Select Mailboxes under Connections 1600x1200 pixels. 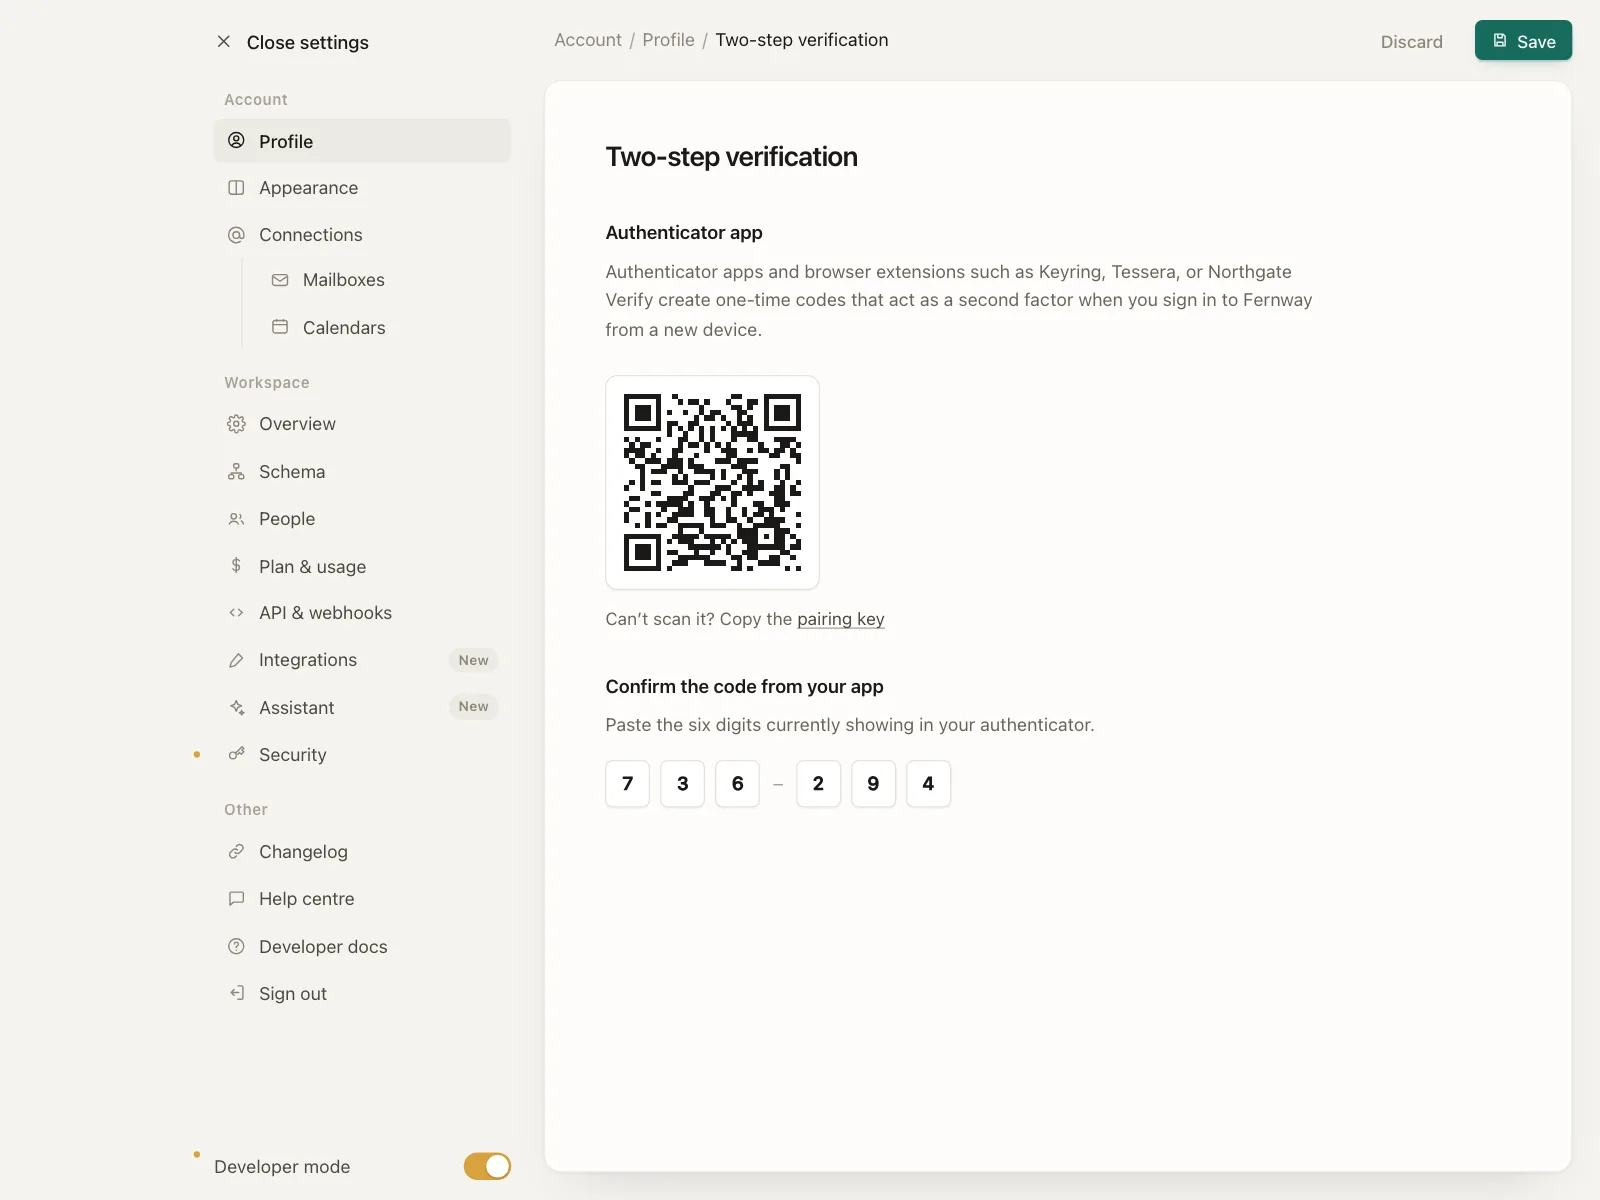[x=384, y=280]
